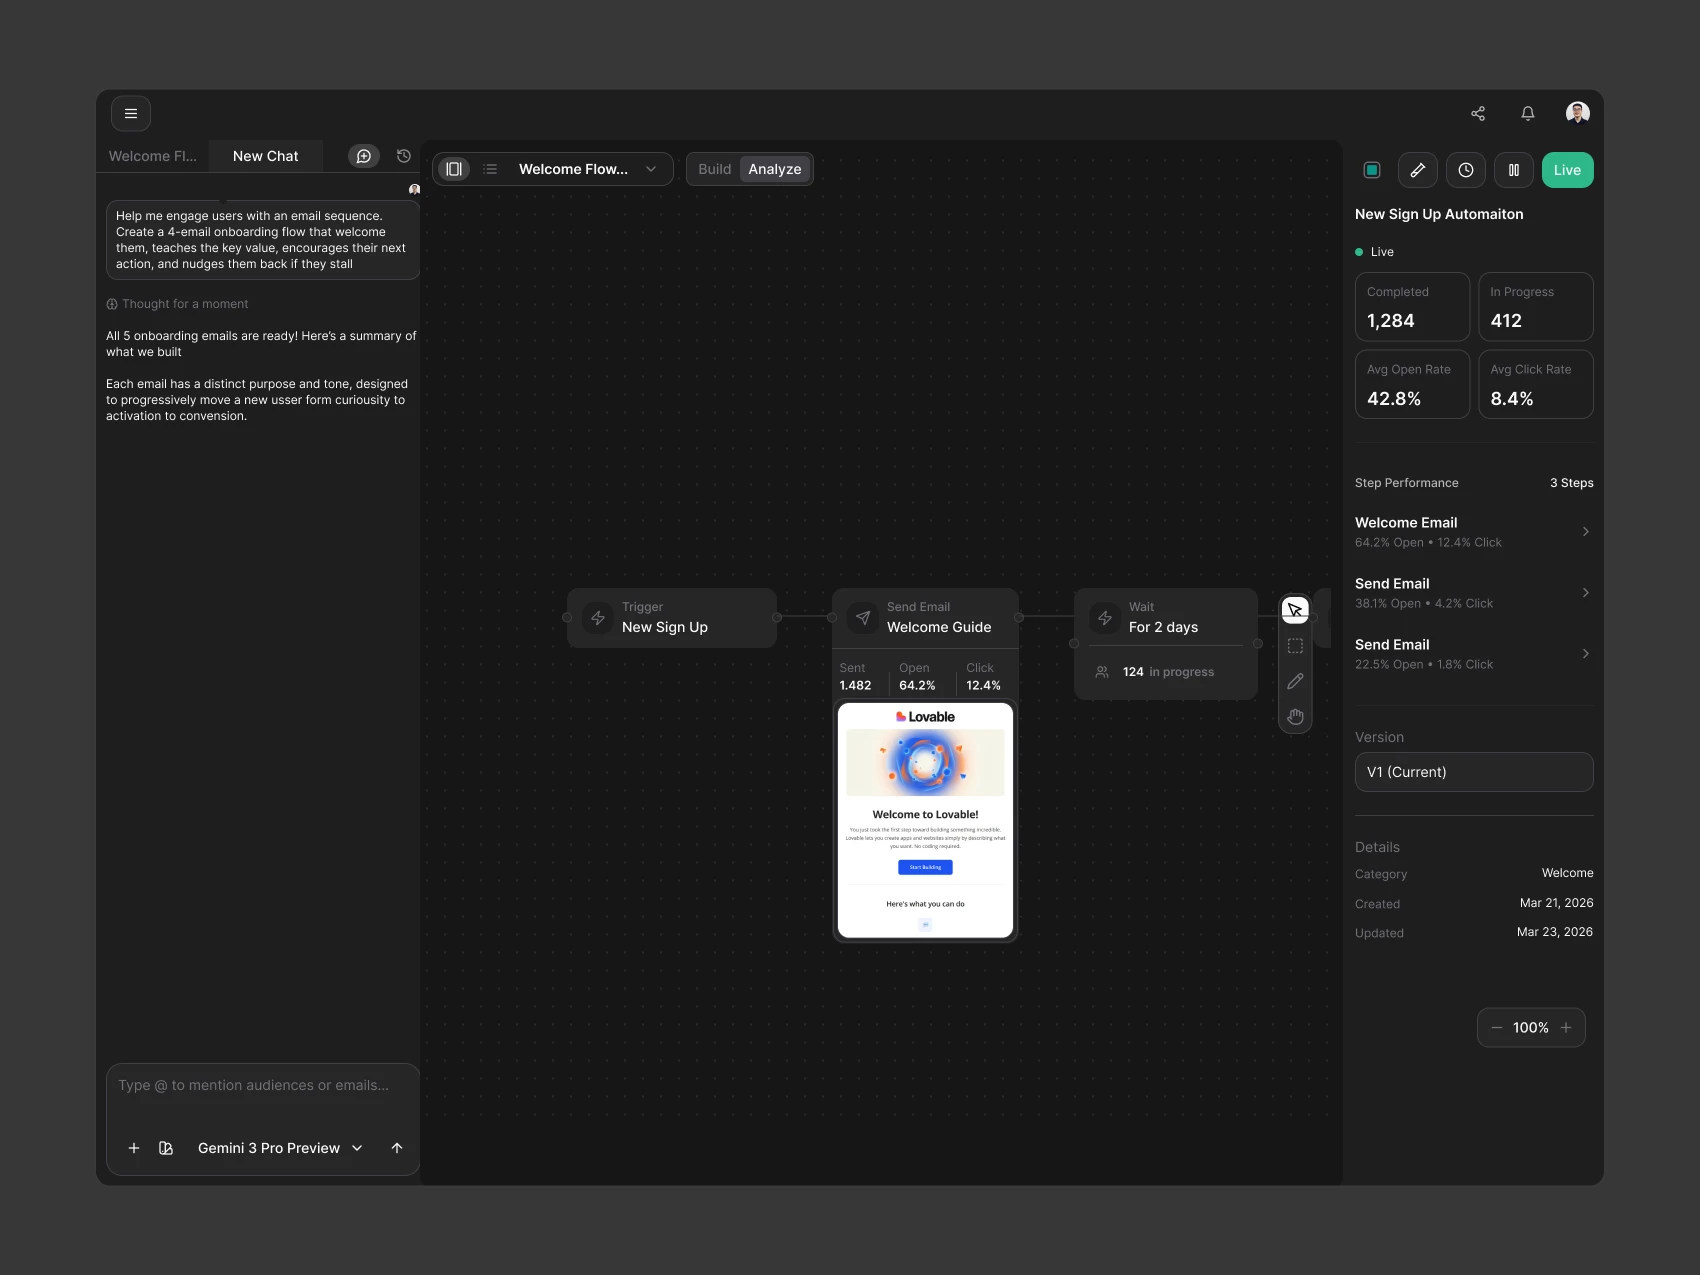Viewport: 1700px width, 1275px height.
Task: Open the Lovable welcome email preview thumbnail
Action: pyautogui.click(x=926, y=820)
